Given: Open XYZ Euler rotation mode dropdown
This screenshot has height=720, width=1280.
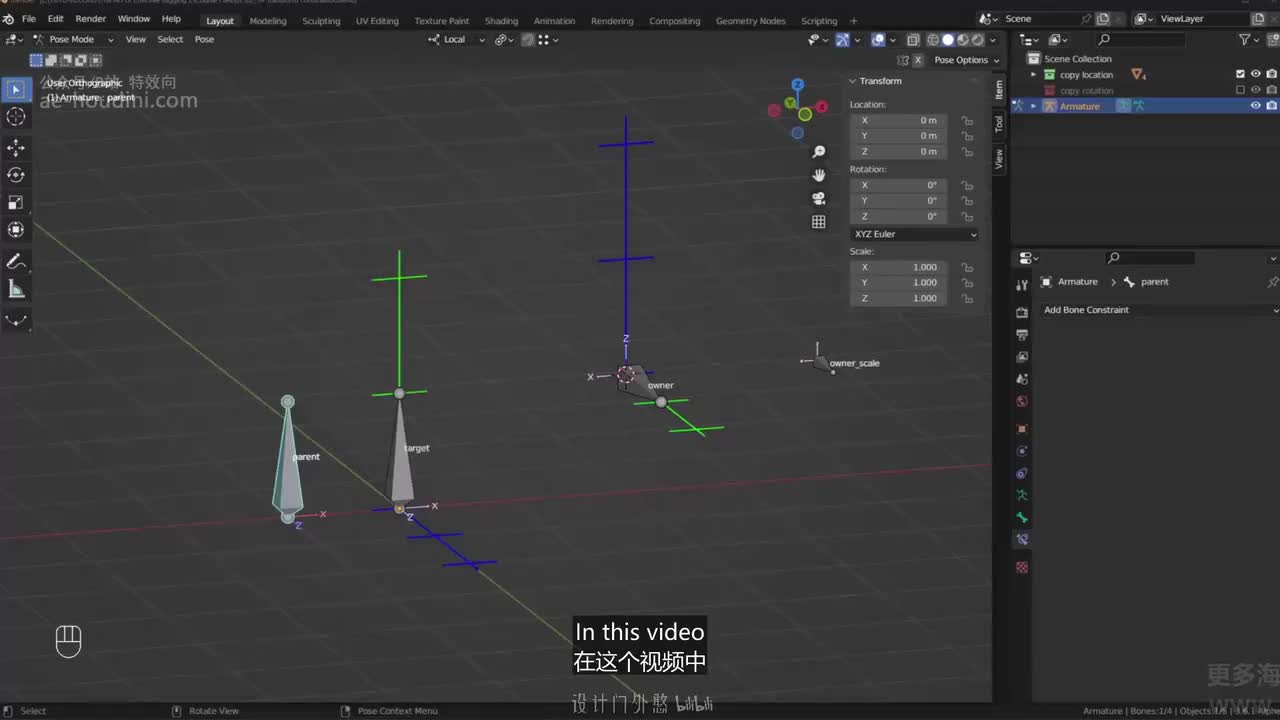Looking at the screenshot, I should [914, 234].
